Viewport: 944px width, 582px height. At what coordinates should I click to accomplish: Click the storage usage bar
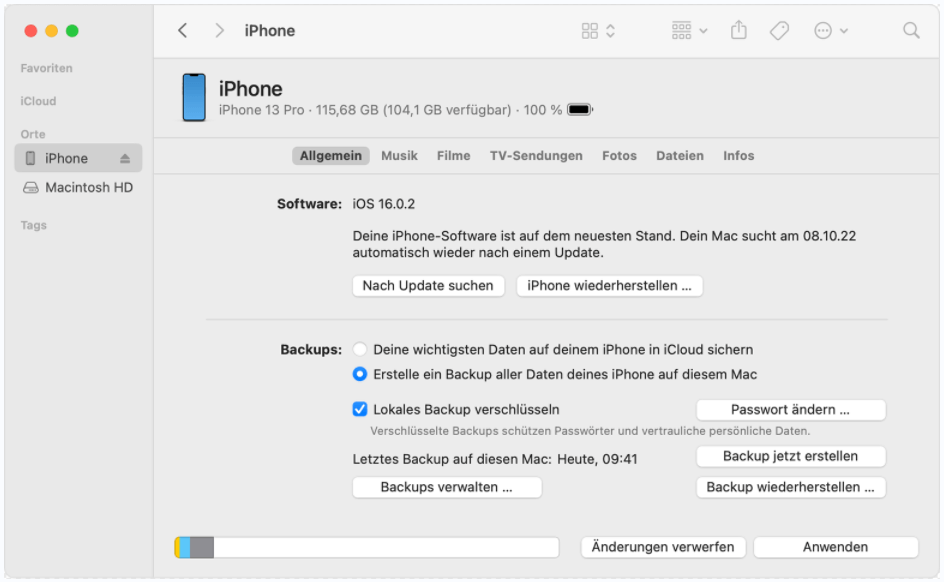click(366, 547)
